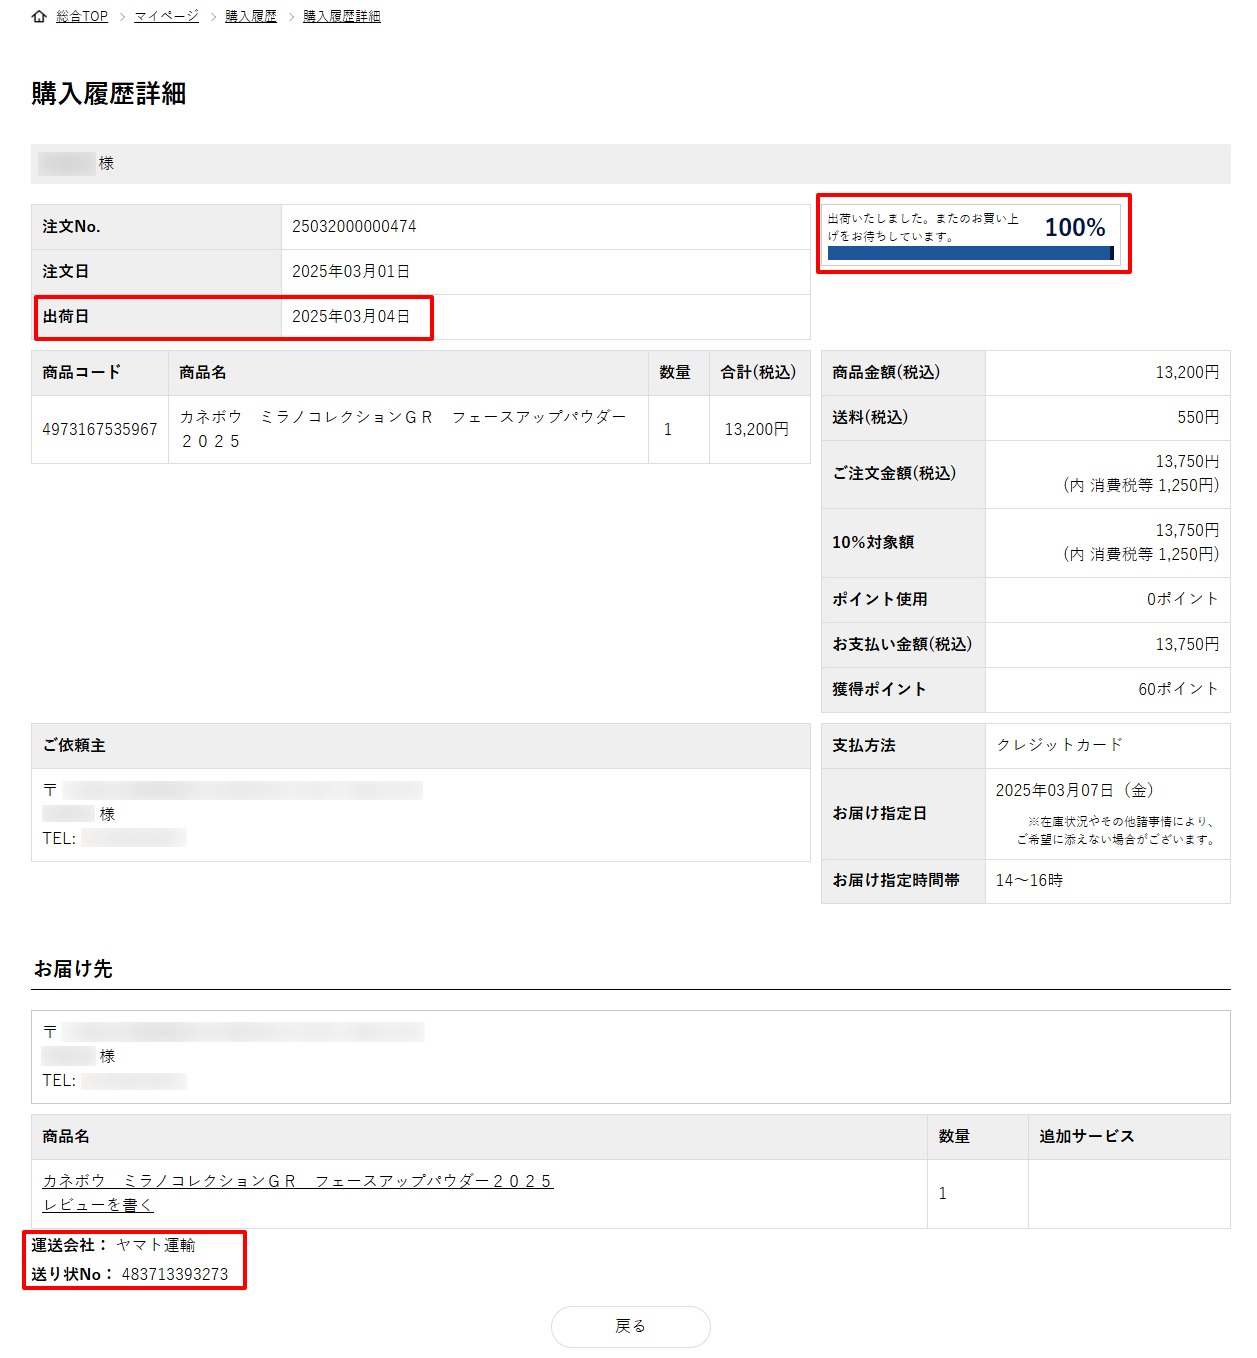Image resolution: width=1257 pixels, height=1358 pixels.
Task: Click レビューを書く to write a review
Action: click(x=98, y=1205)
